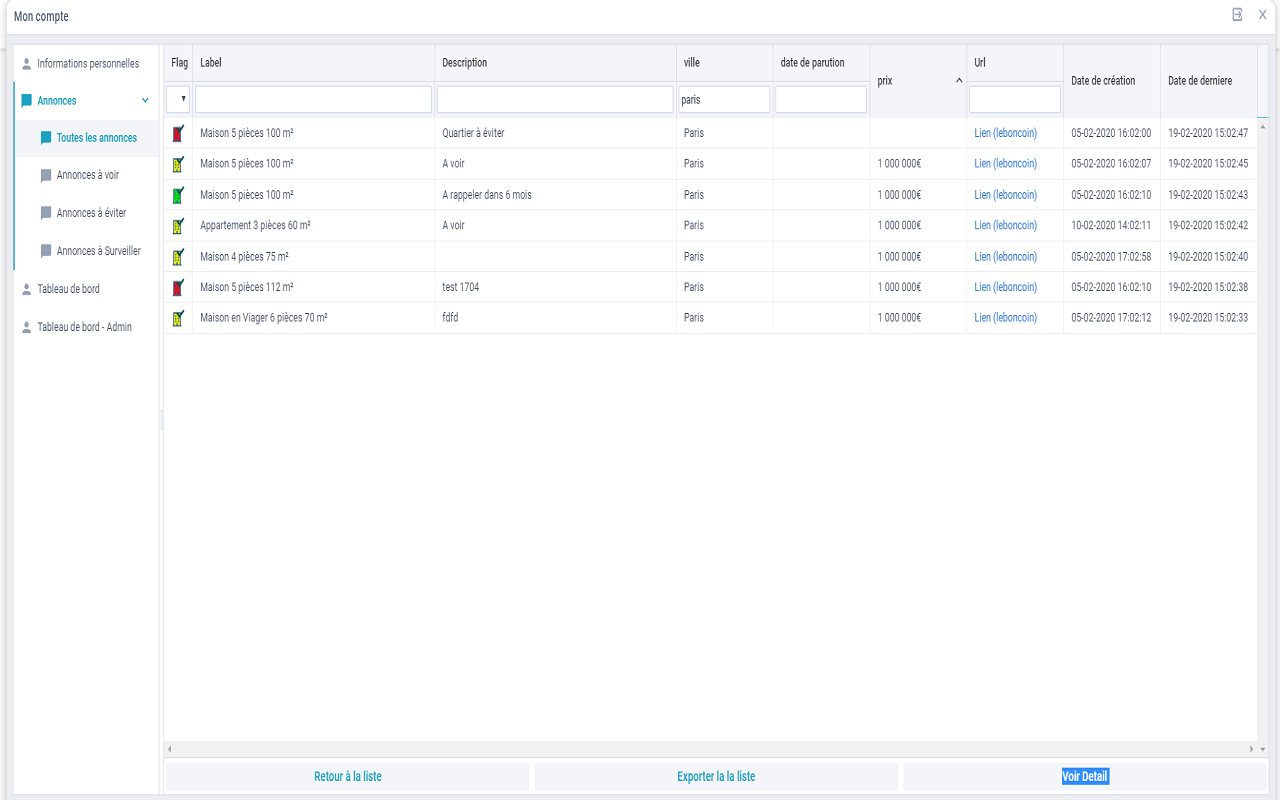Click the Voir Detail button

click(x=1085, y=777)
